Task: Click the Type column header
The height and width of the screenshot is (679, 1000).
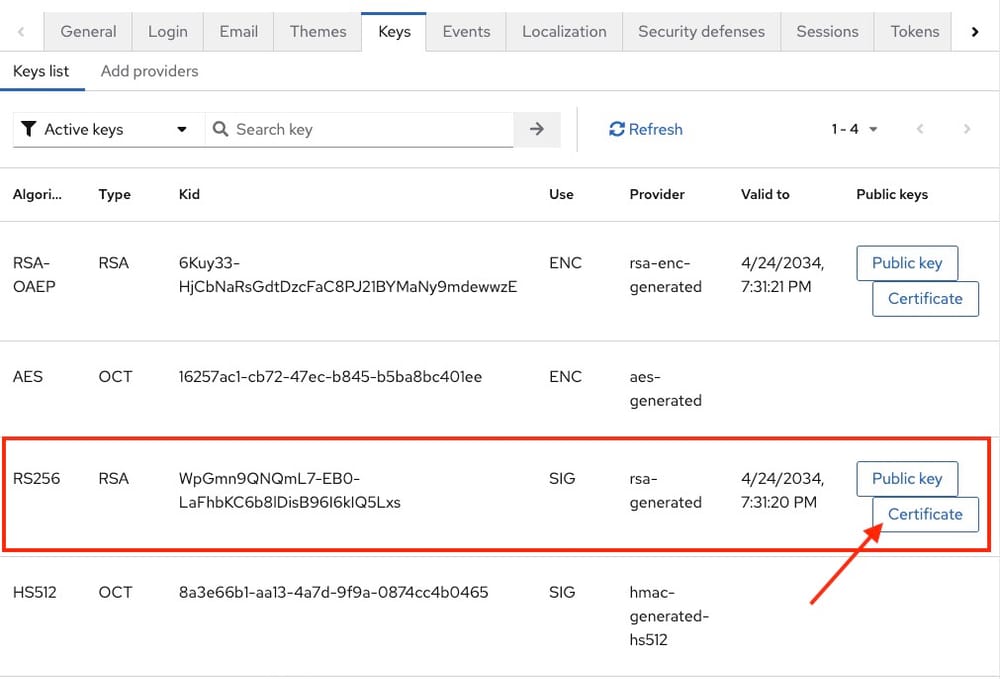Action: click(x=115, y=194)
